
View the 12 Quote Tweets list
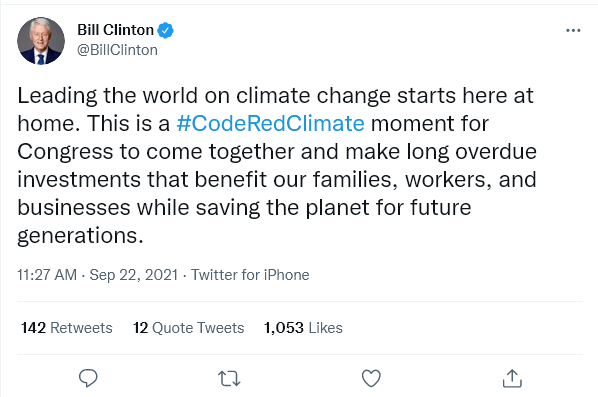tap(188, 328)
